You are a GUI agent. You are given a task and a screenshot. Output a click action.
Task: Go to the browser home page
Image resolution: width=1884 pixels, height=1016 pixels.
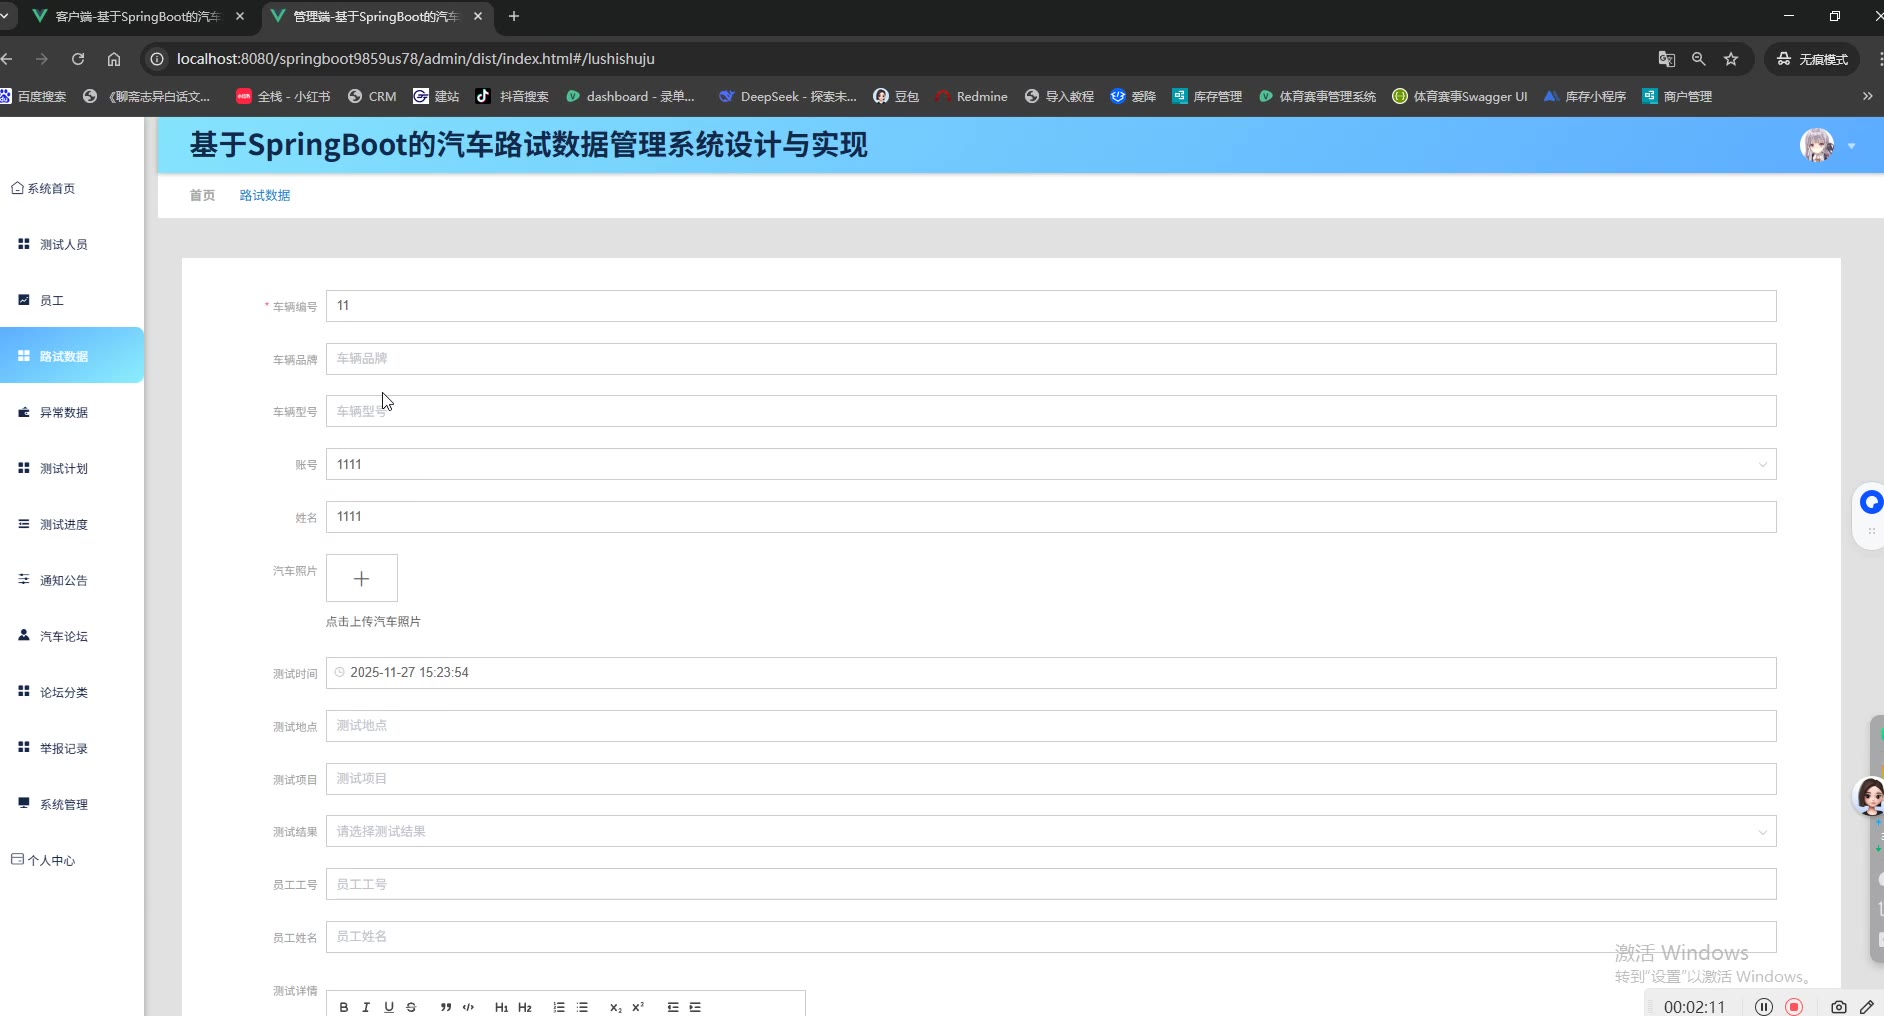(x=114, y=59)
